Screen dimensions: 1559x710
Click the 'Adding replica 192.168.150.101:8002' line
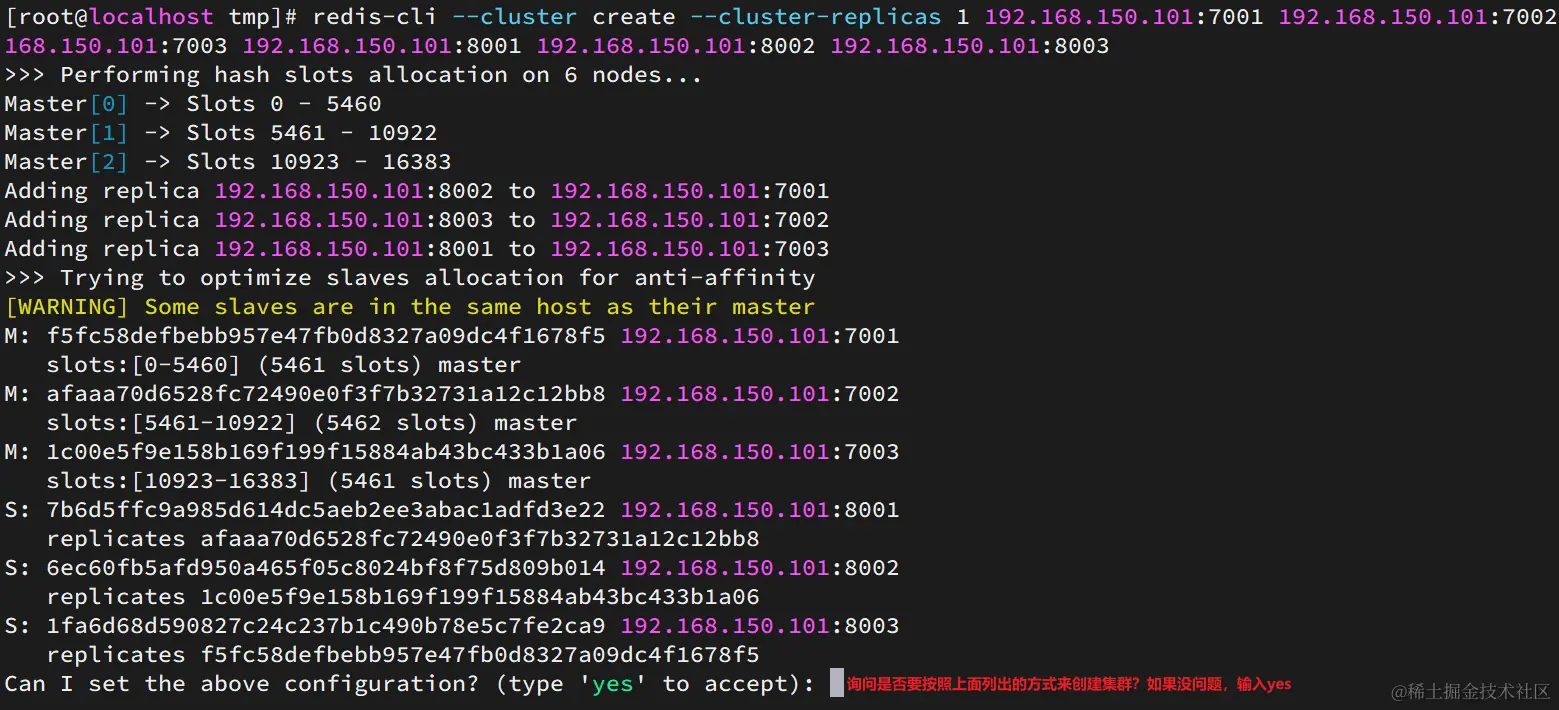pos(417,191)
